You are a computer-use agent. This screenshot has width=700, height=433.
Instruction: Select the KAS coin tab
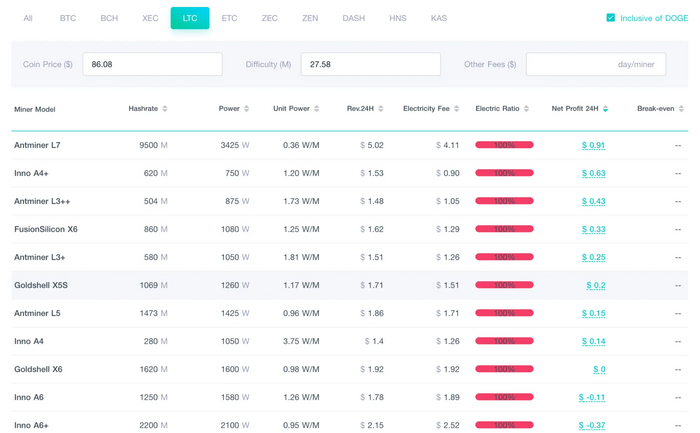click(x=439, y=18)
